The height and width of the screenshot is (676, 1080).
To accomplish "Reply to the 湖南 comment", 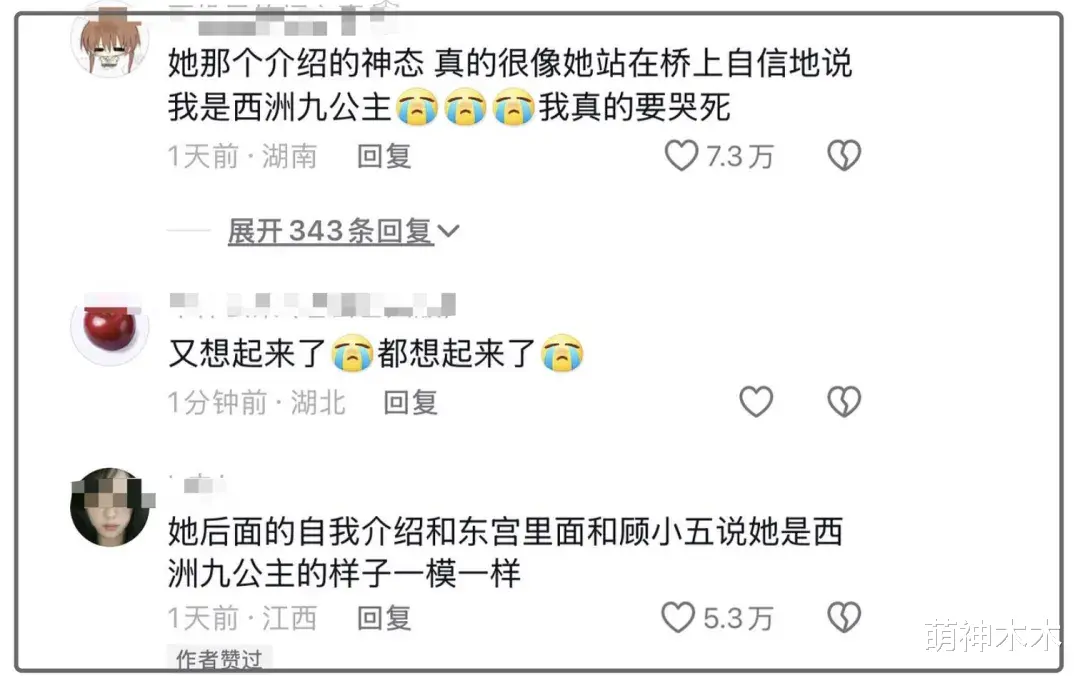I will click(x=384, y=156).
